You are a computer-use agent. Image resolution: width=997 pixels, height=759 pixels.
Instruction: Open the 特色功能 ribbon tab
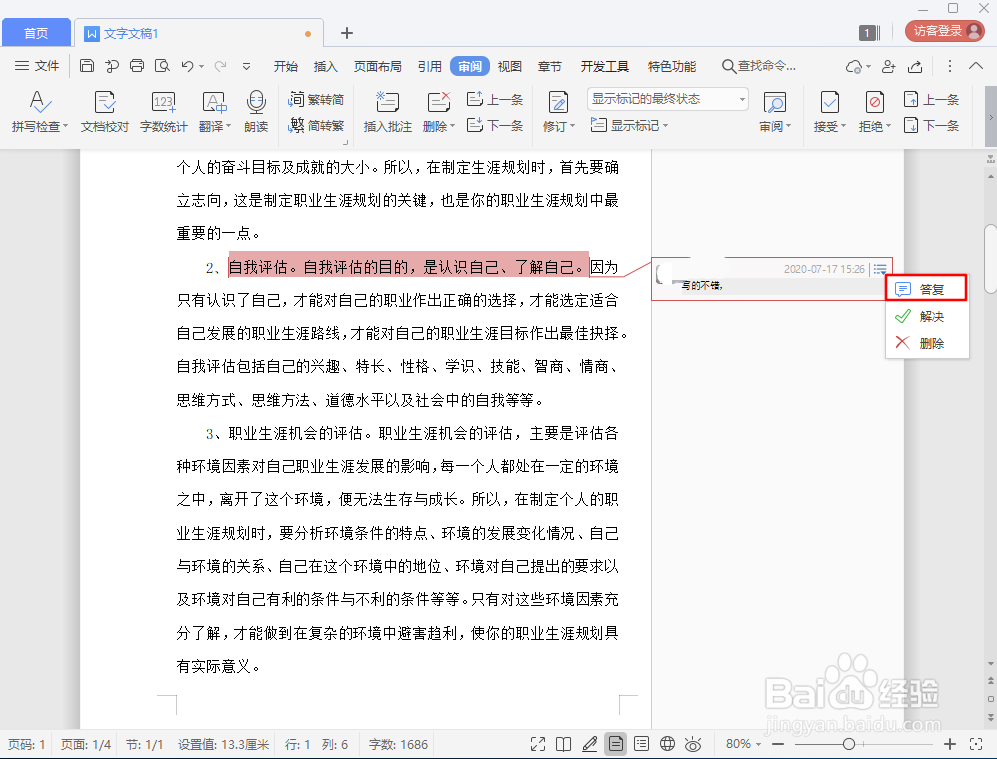click(x=671, y=66)
